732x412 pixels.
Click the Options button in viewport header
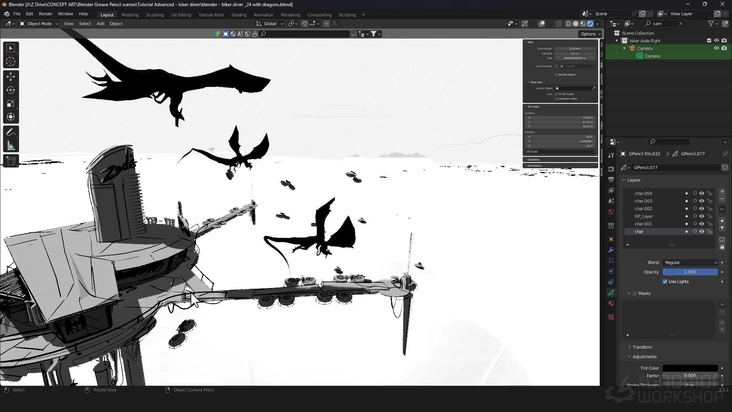point(589,33)
